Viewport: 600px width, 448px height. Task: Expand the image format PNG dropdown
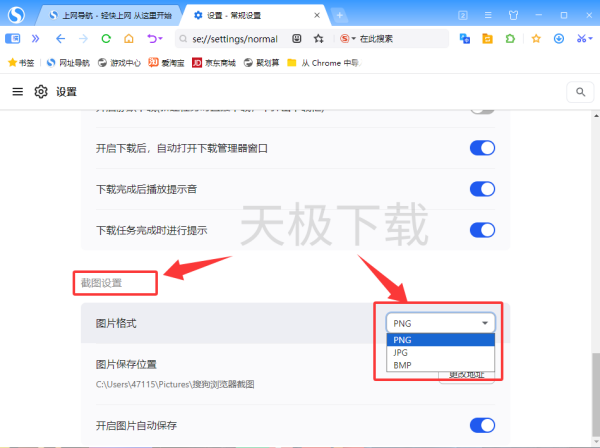coord(440,323)
